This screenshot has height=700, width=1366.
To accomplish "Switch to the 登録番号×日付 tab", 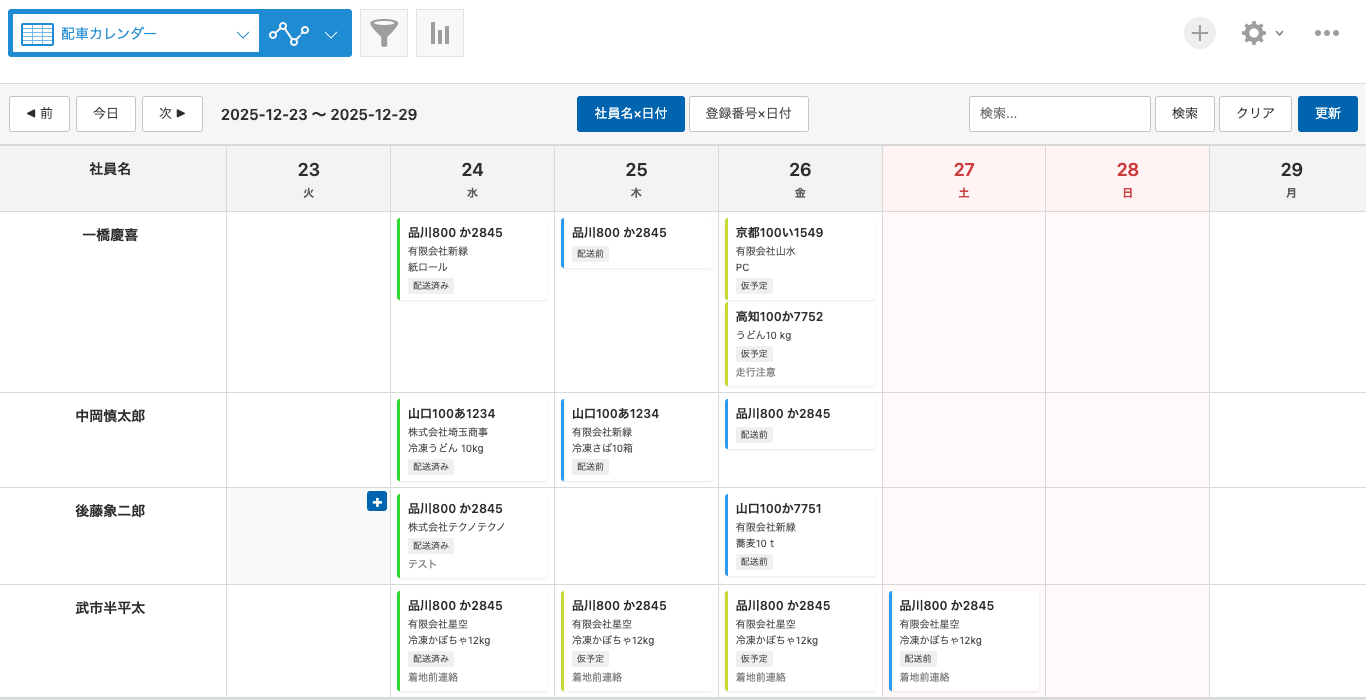I will [749, 114].
